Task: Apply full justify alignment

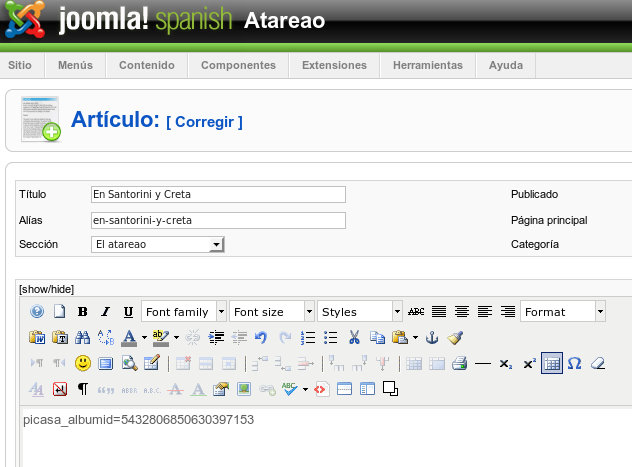Action: click(x=439, y=311)
